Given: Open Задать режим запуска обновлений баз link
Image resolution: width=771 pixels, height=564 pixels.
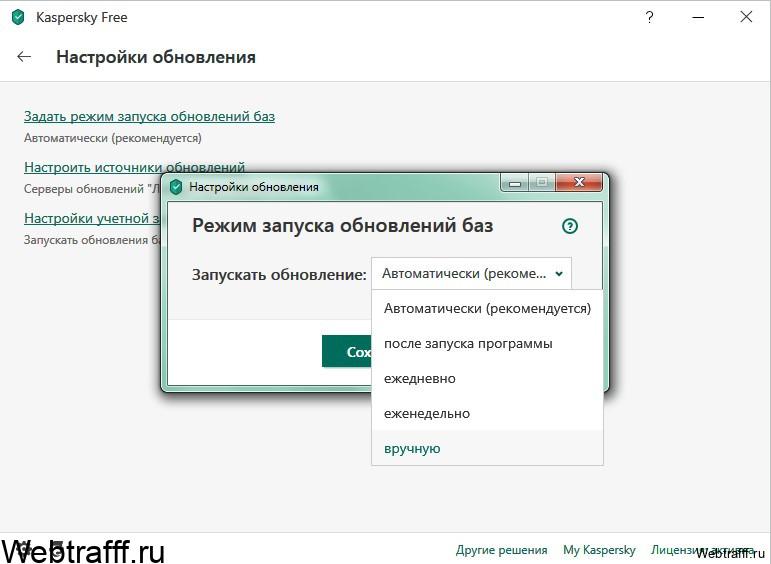Looking at the screenshot, I should [x=149, y=117].
